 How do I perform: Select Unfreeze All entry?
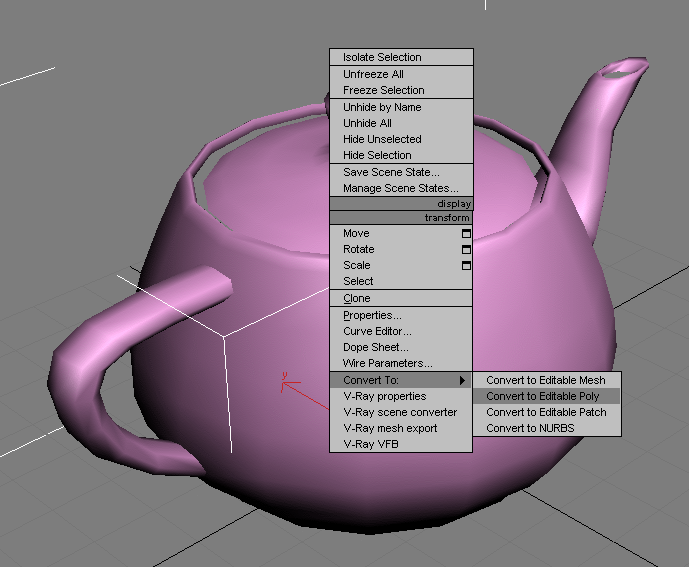[x=401, y=74]
